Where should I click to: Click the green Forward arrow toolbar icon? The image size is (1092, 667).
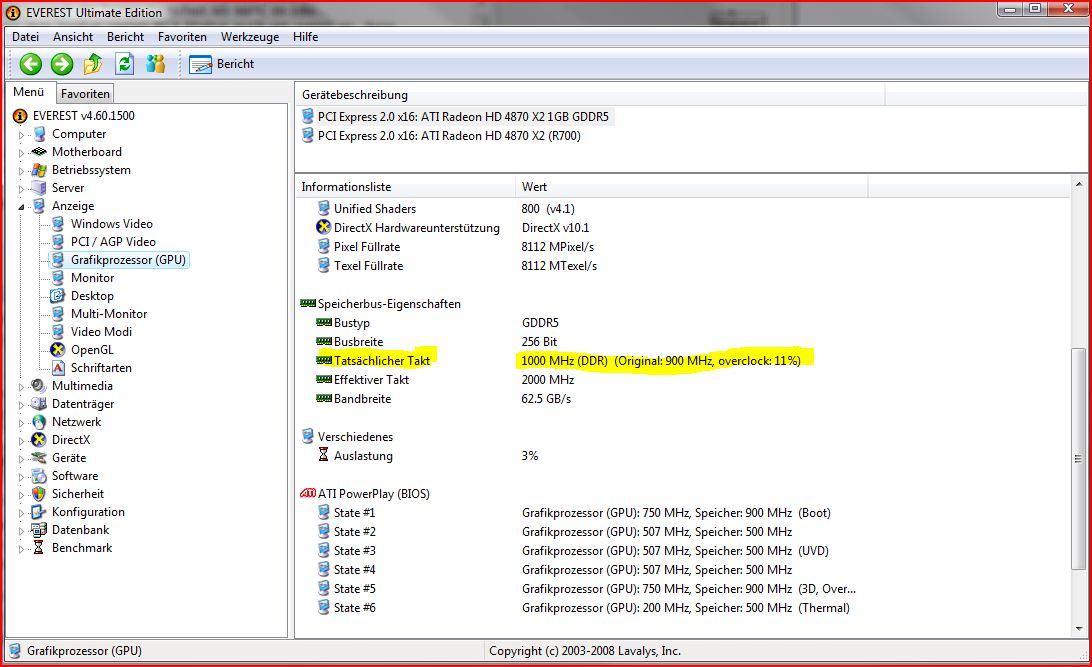61,64
